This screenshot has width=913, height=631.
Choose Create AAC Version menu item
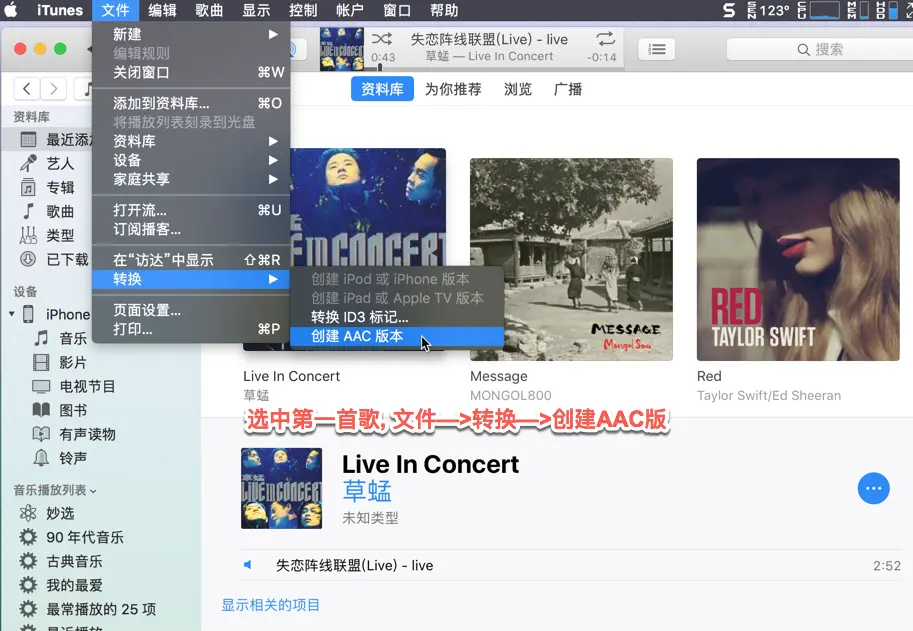[x=397, y=336]
